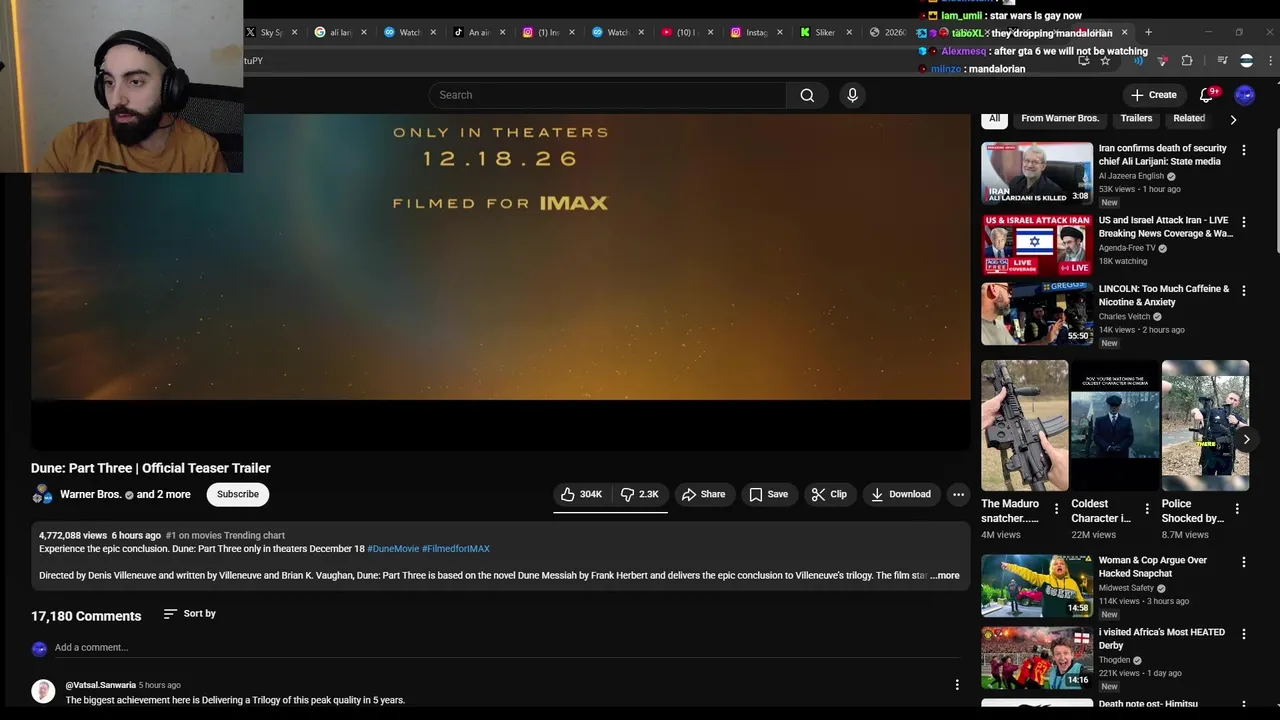Open browser extensions puzzle icon
Screen dimensions: 1280x720
point(1187,61)
